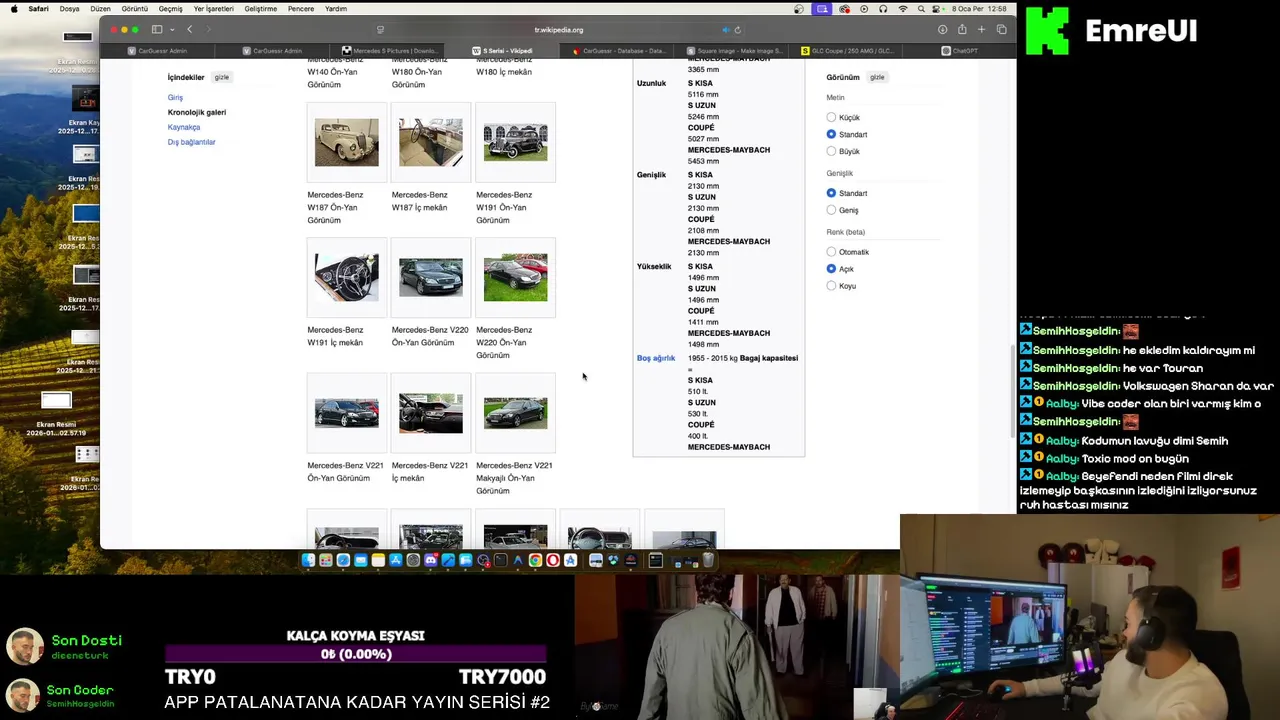Image resolution: width=1280 pixels, height=720 pixels.
Task: Mute tab audio speaker icon in address bar
Action: point(726,29)
